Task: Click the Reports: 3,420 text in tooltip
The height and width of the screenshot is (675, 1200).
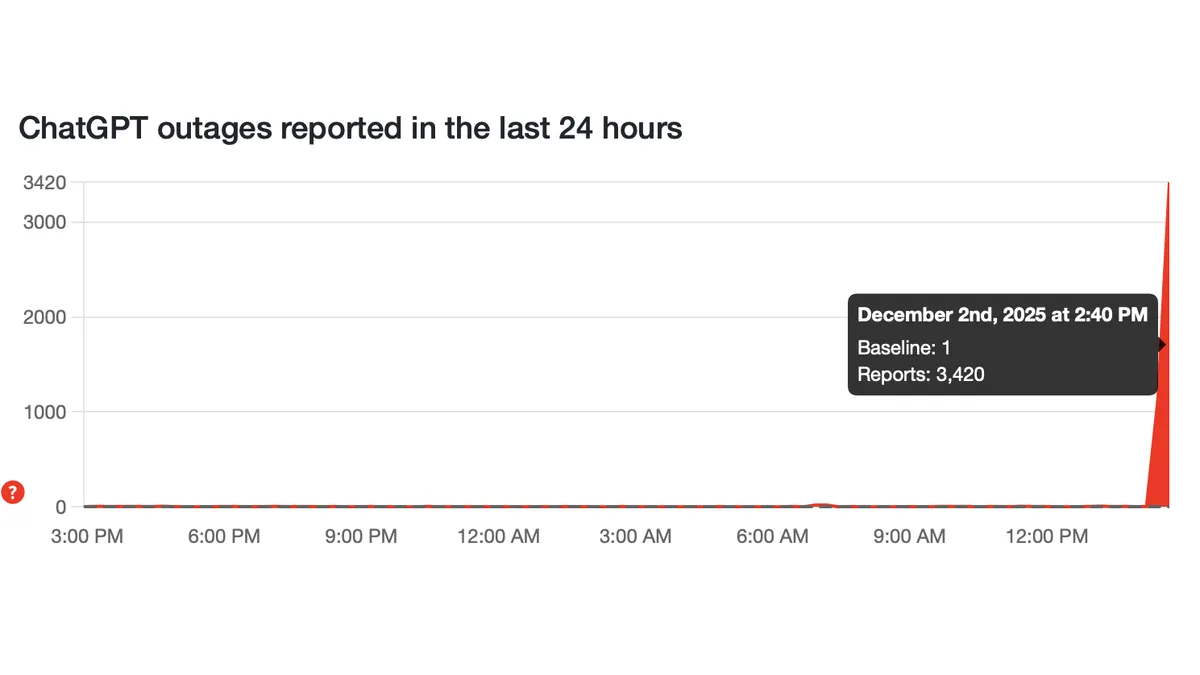Action: coord(921,375)
